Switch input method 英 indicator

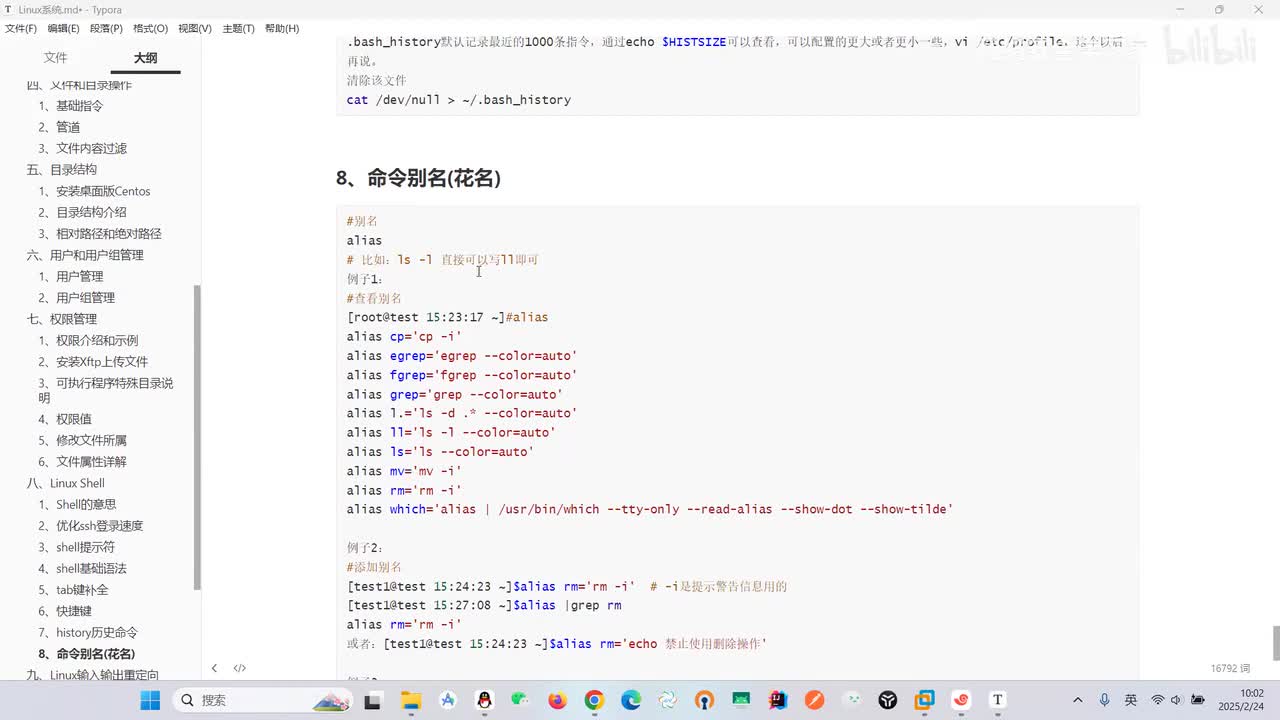click(1130, 700)
